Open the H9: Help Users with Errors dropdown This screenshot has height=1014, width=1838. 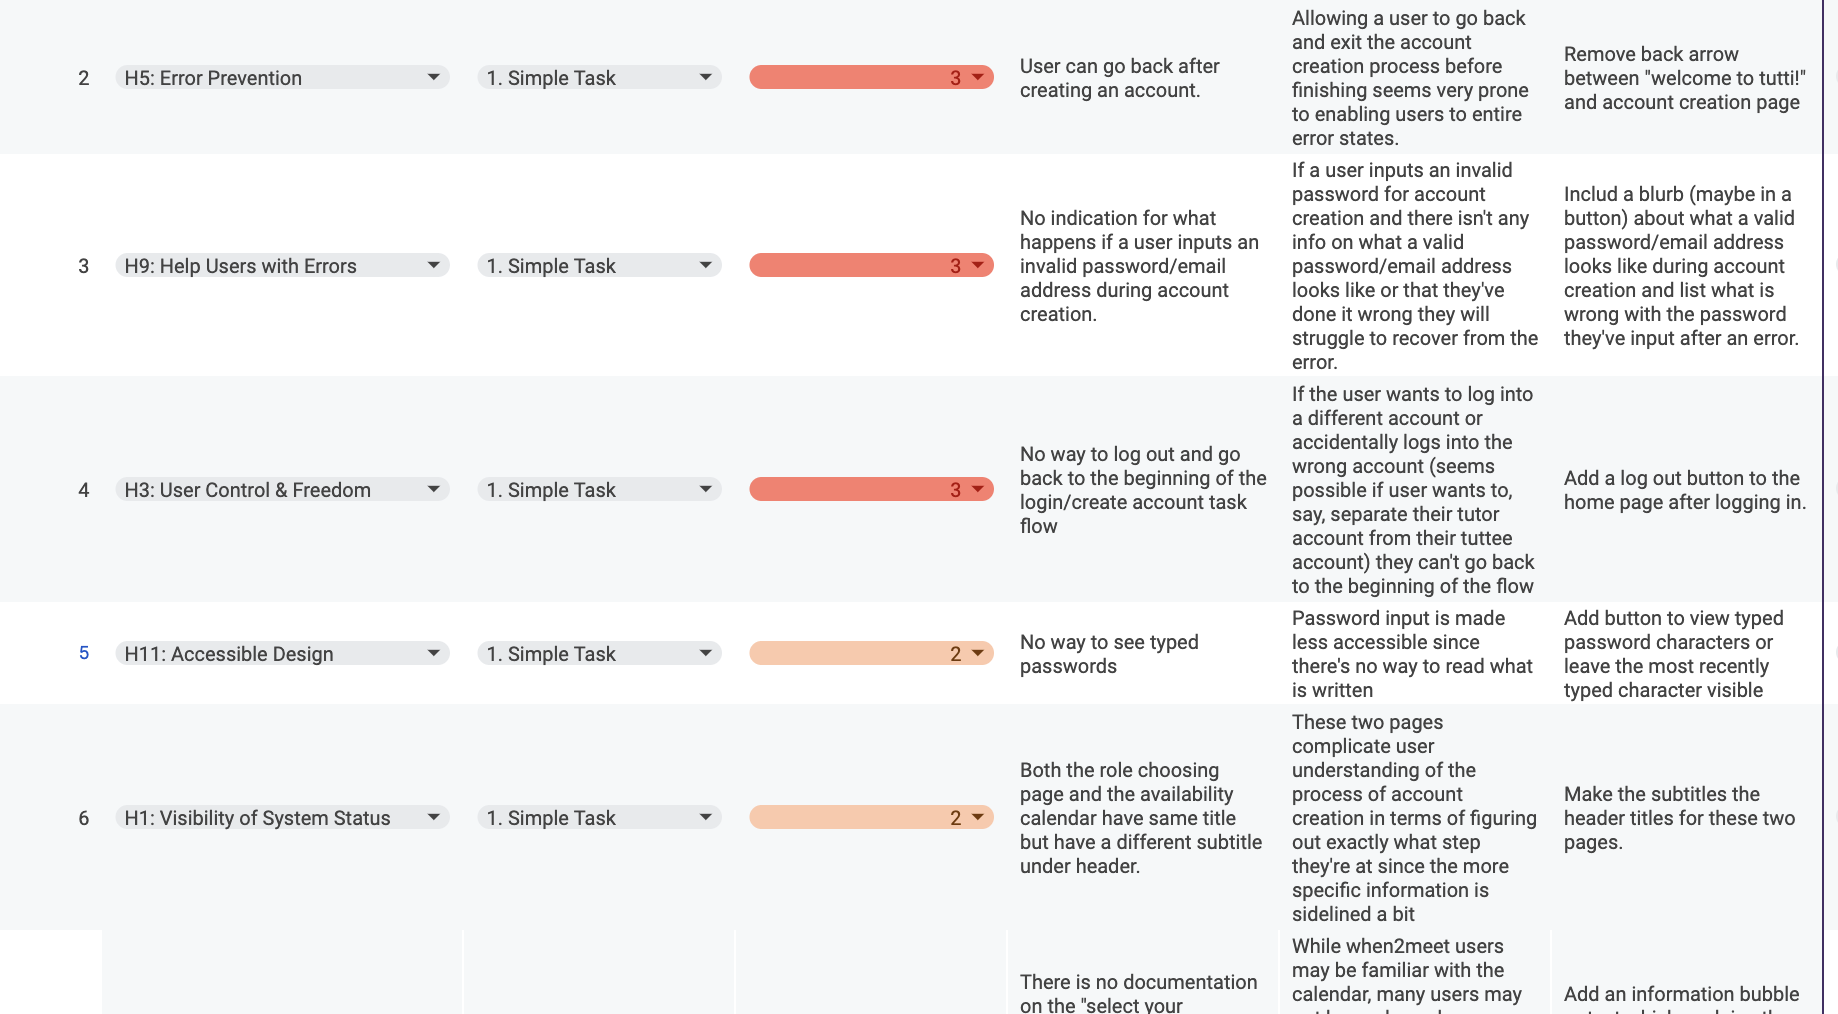(434, 265)
